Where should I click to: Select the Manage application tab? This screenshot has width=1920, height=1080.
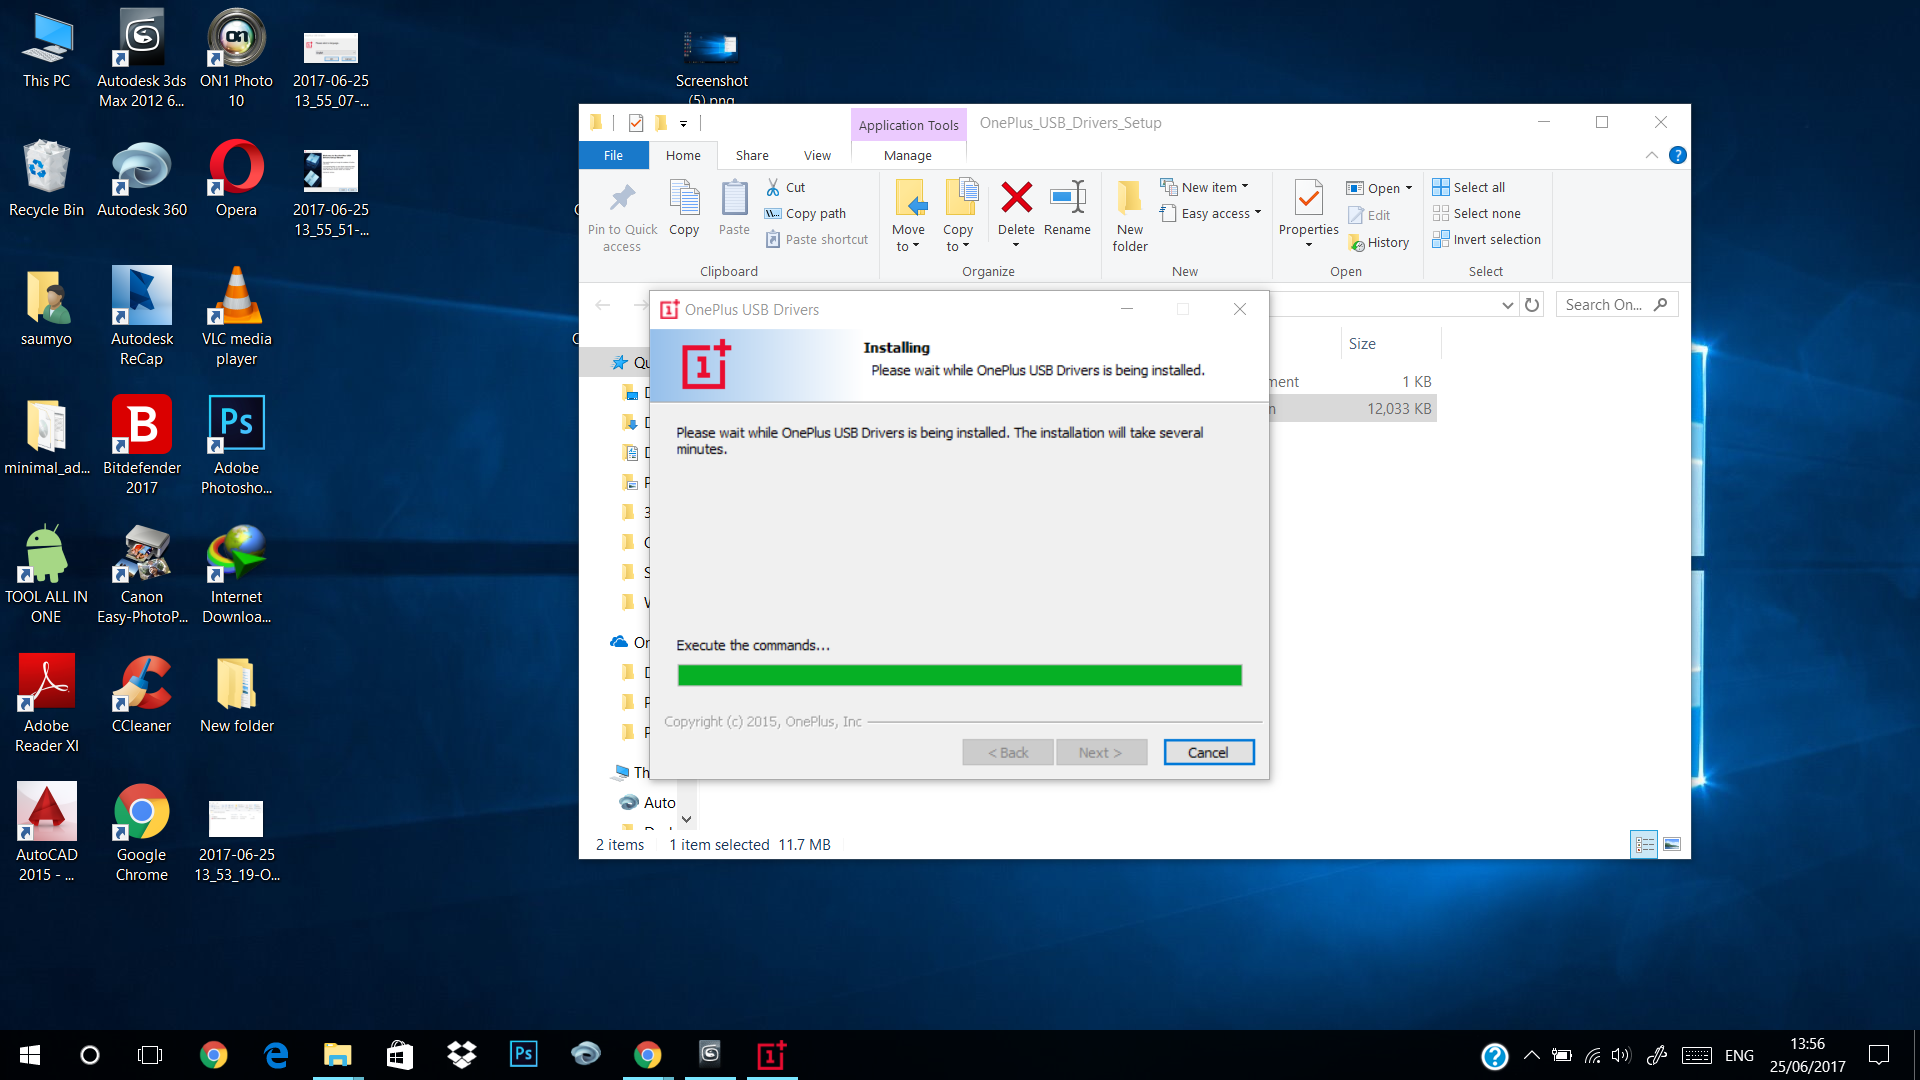[907, 154]
